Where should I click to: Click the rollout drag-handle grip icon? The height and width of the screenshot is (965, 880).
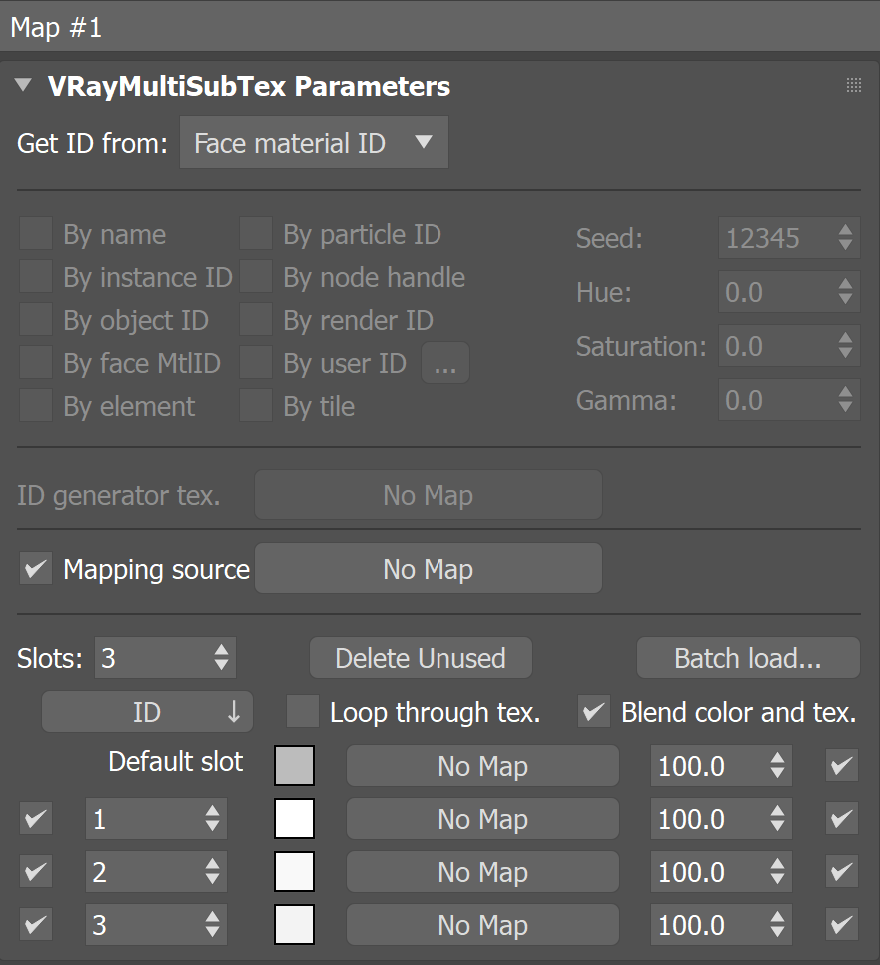(x=854, y=86)
